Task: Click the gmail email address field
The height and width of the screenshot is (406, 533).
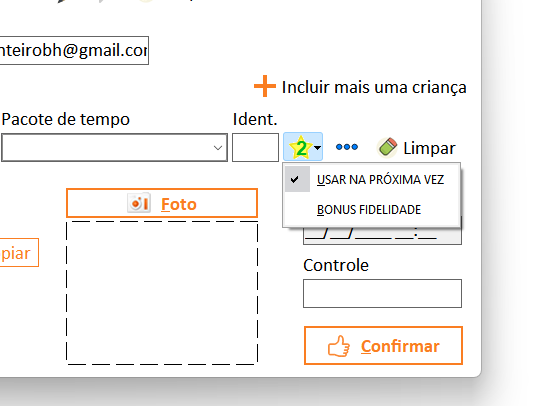Action: [x=74, y=50]
